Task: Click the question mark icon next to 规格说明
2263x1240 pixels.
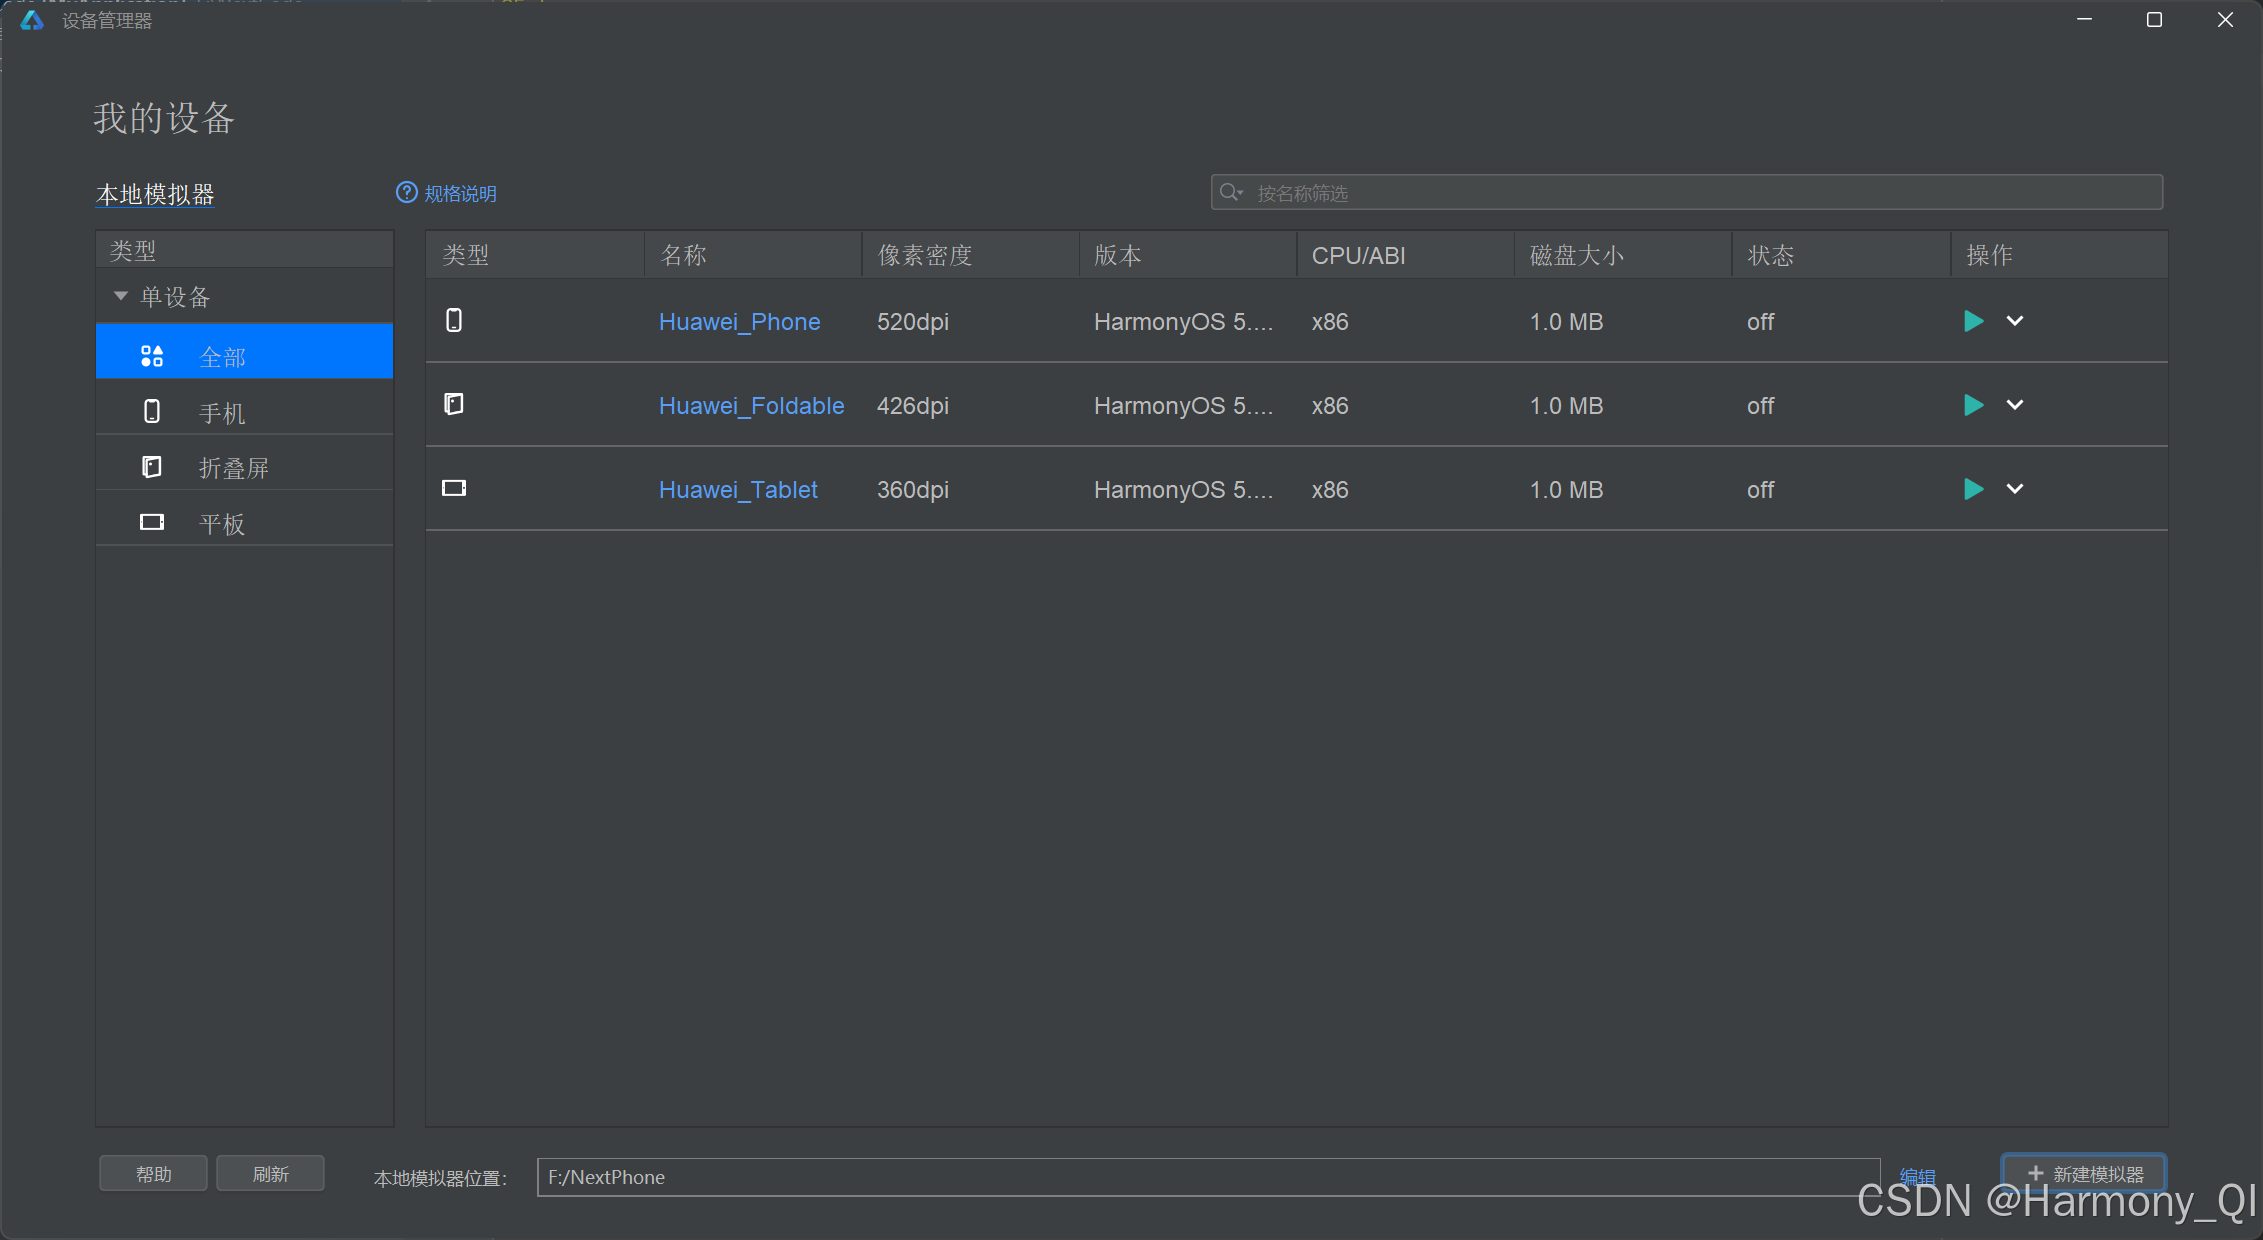Action: click(x=407, y=192)
